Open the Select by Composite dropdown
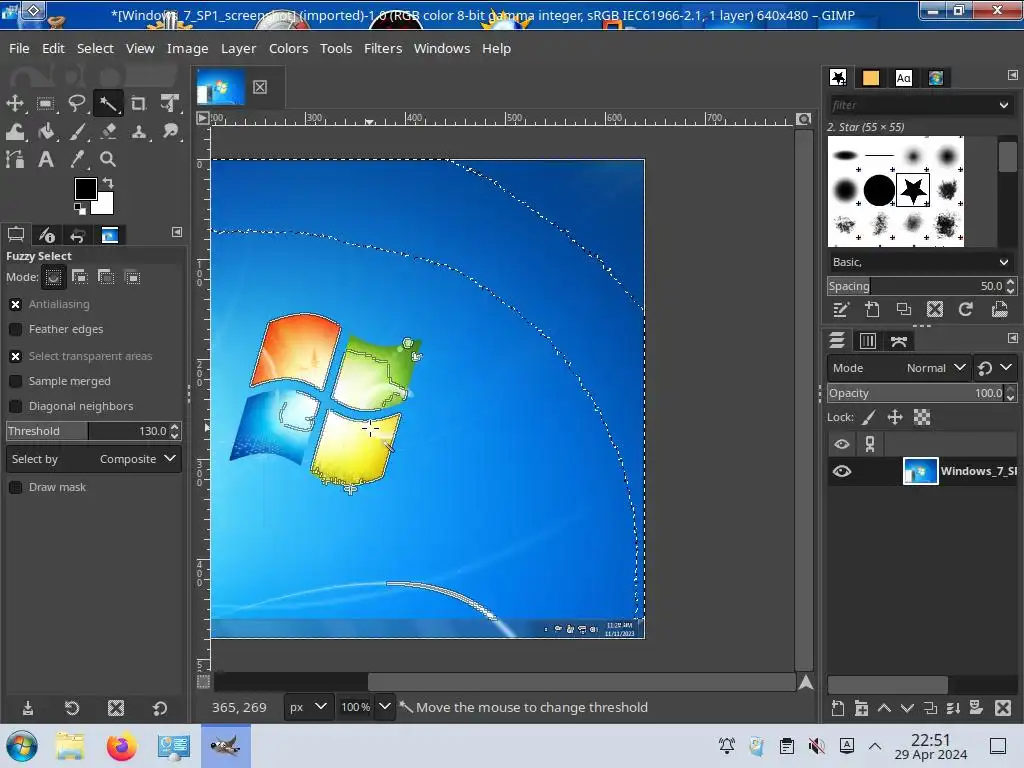This screenshot has width=1024, height=768. click(x=94, y=459)
